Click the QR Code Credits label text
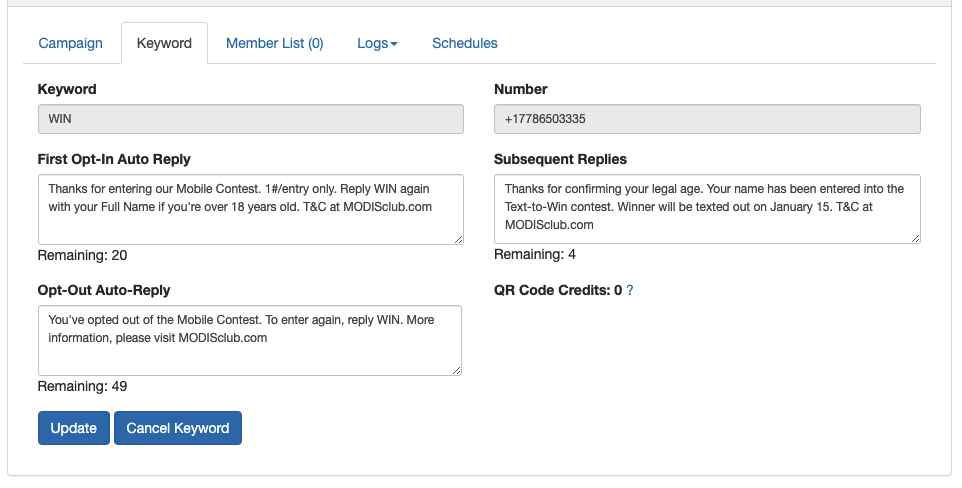Viewport: 962px width, 488px height. click(552, 290)
